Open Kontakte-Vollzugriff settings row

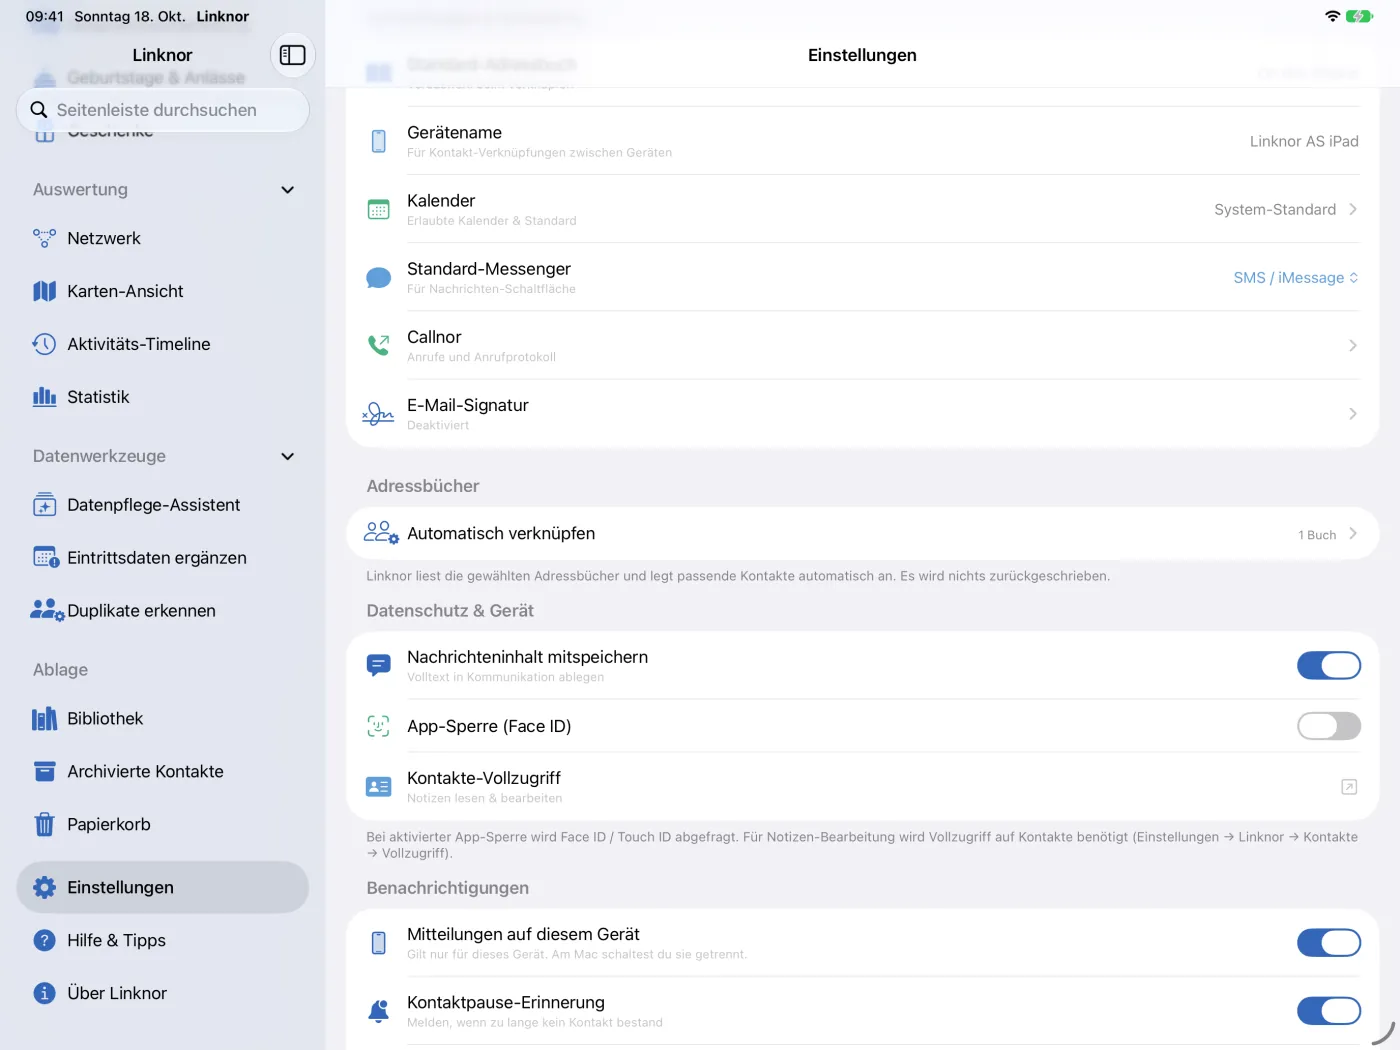(x=863, y=787)
